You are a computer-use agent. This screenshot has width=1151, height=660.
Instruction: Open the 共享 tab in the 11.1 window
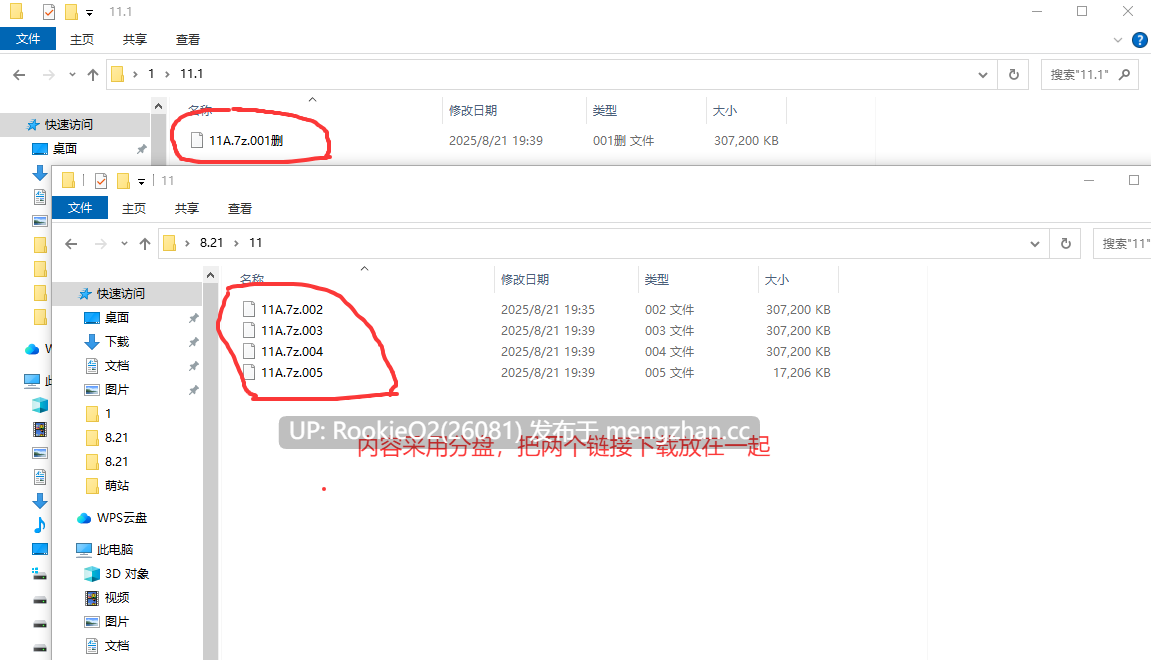coord(134,40)
